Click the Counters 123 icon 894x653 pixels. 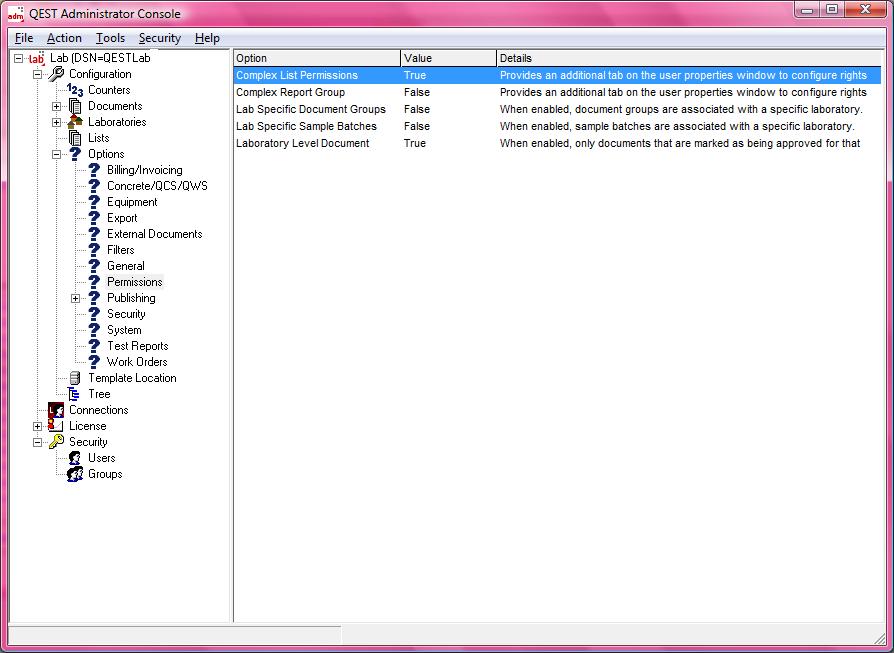click(75, 90)
